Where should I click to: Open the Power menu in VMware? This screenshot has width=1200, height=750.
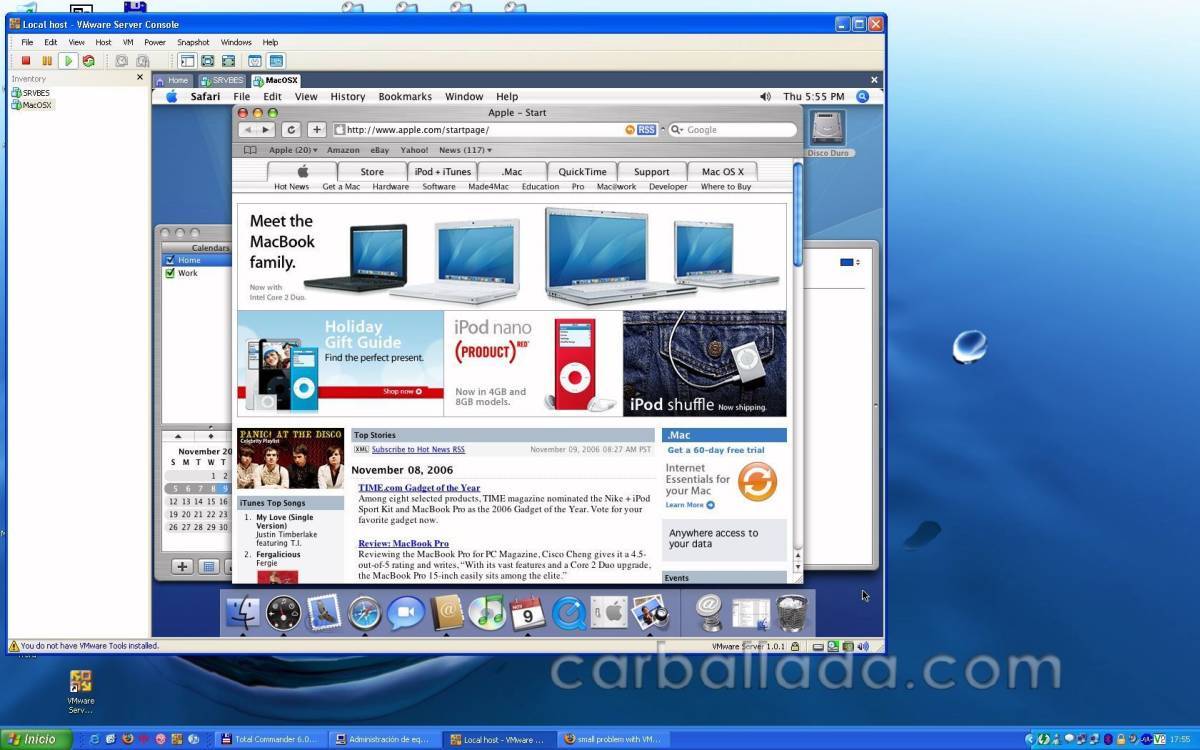155,43
